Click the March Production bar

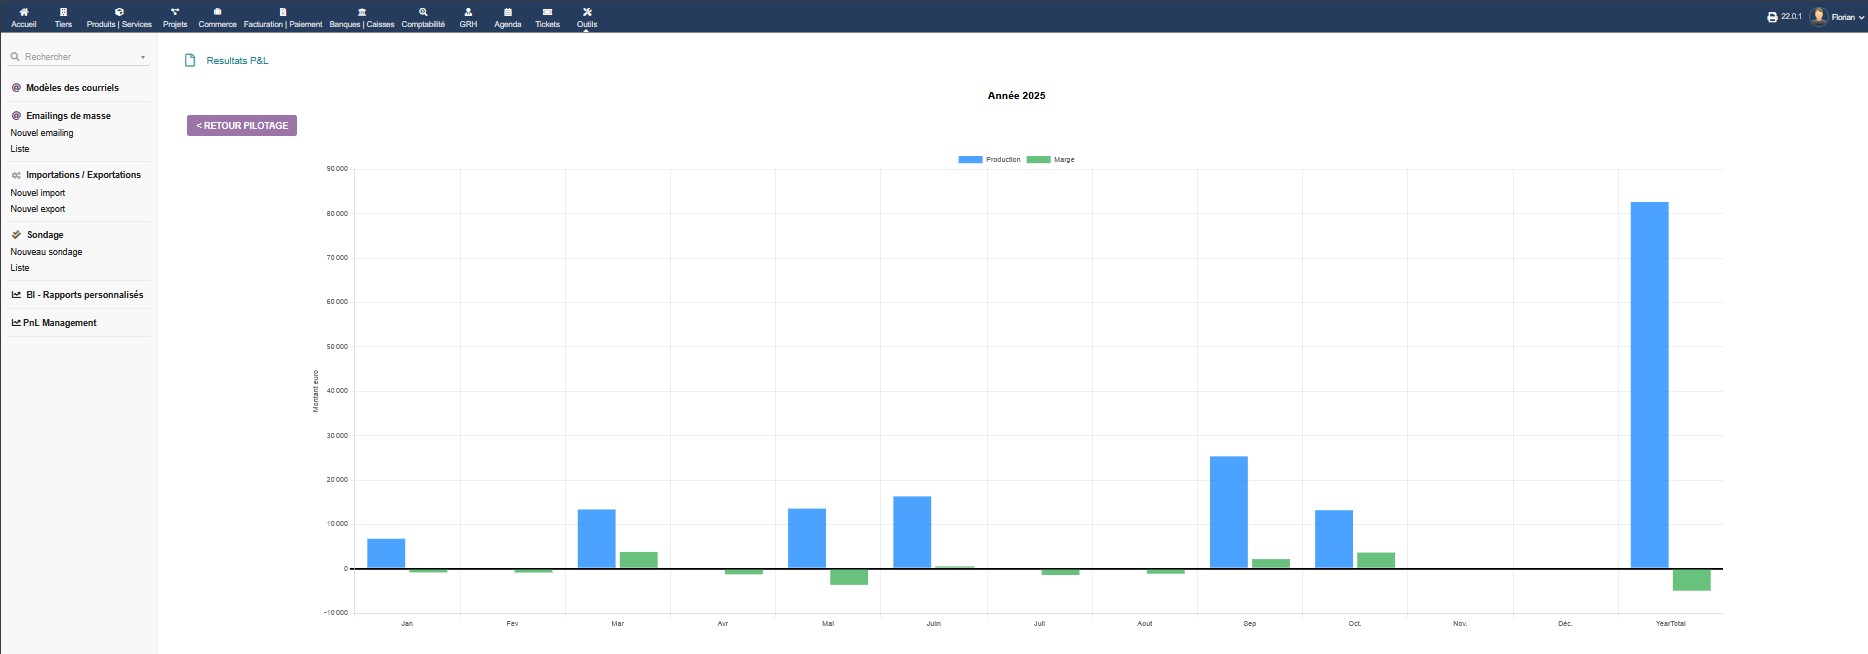tap(596, 539)
